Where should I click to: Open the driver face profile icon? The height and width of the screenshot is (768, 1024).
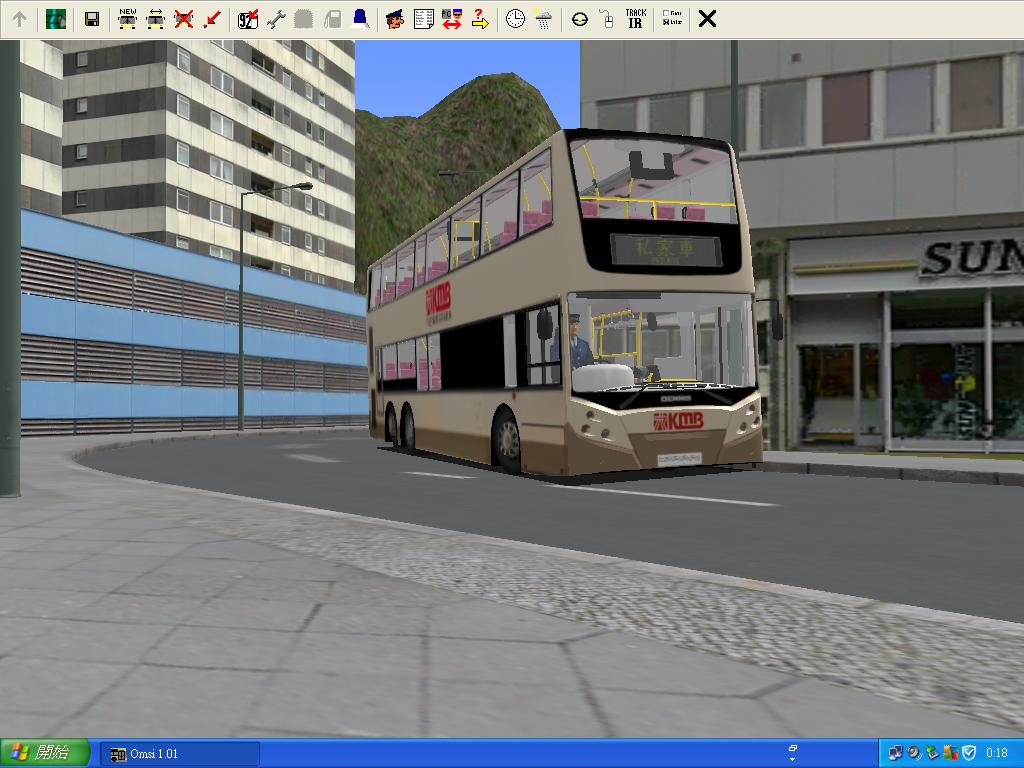tap(394, 19)
